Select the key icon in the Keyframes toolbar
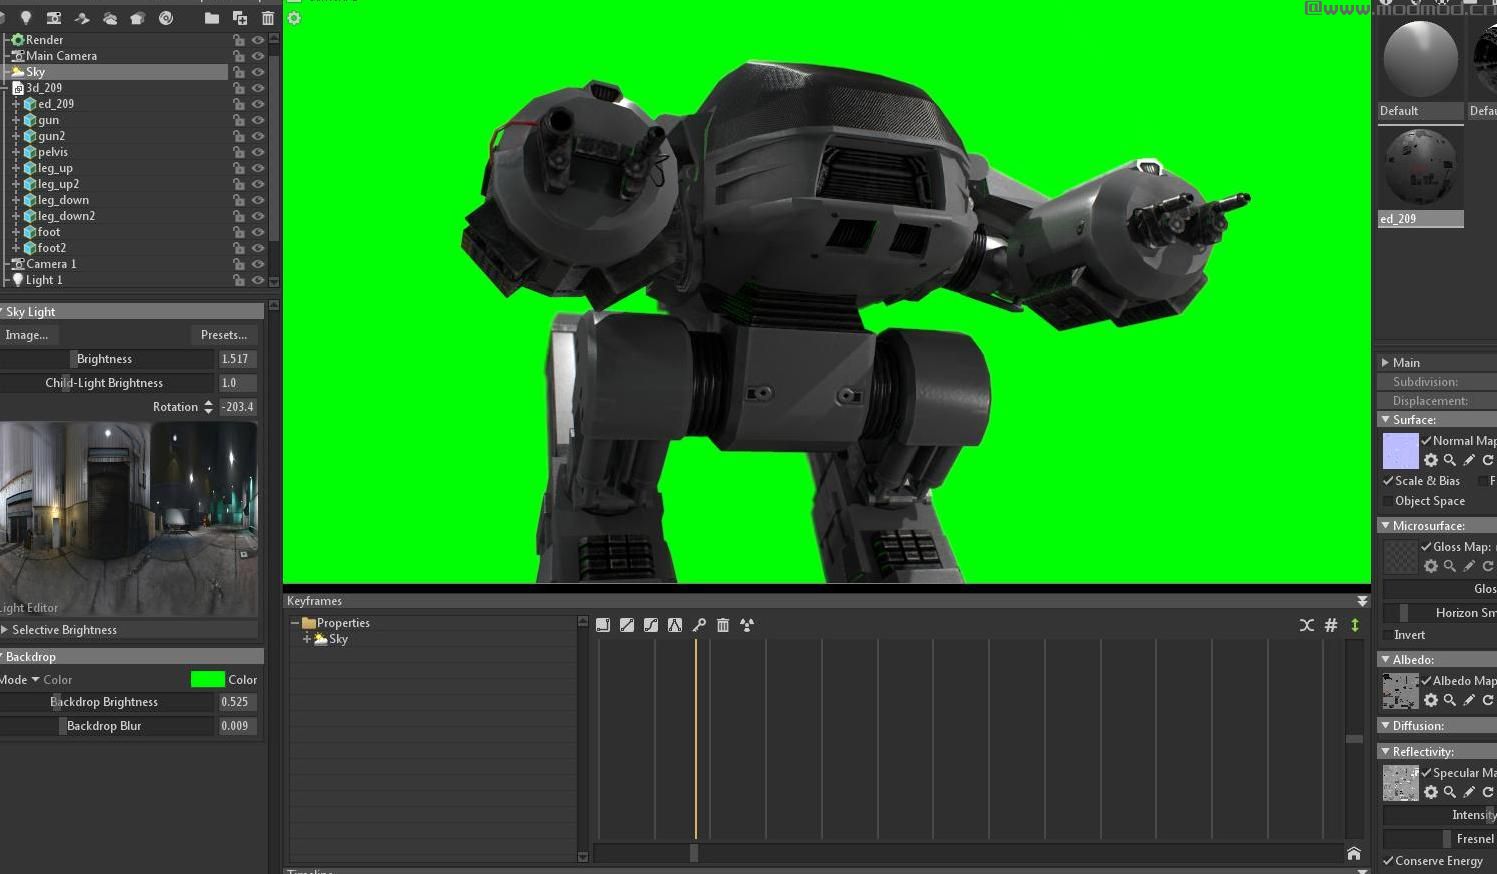The height and width of the screenshot is (874, 1497). [x=699, y=624]
